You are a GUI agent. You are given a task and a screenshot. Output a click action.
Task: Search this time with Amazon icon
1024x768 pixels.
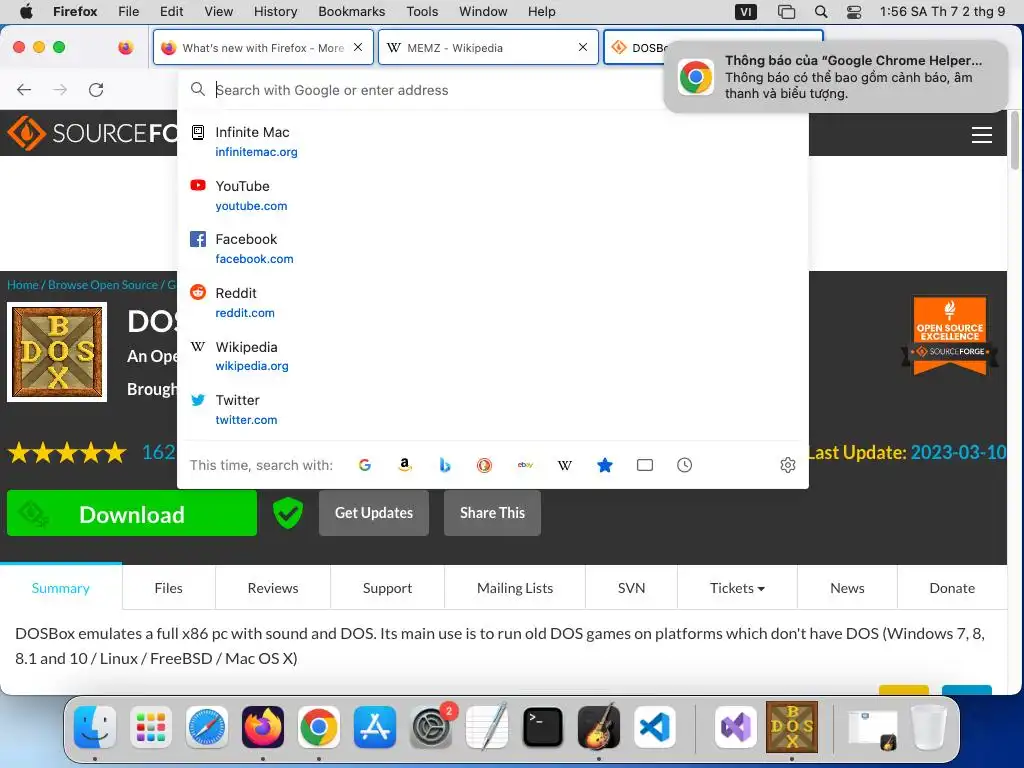coord(405,465)
